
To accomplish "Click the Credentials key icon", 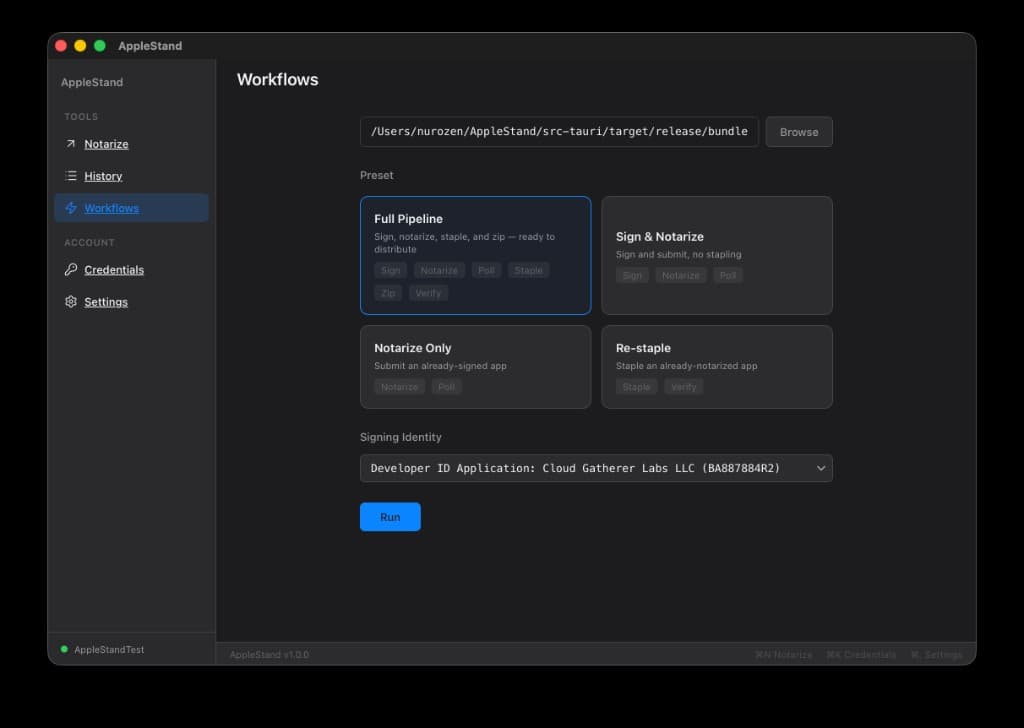I will pos(69,269).
